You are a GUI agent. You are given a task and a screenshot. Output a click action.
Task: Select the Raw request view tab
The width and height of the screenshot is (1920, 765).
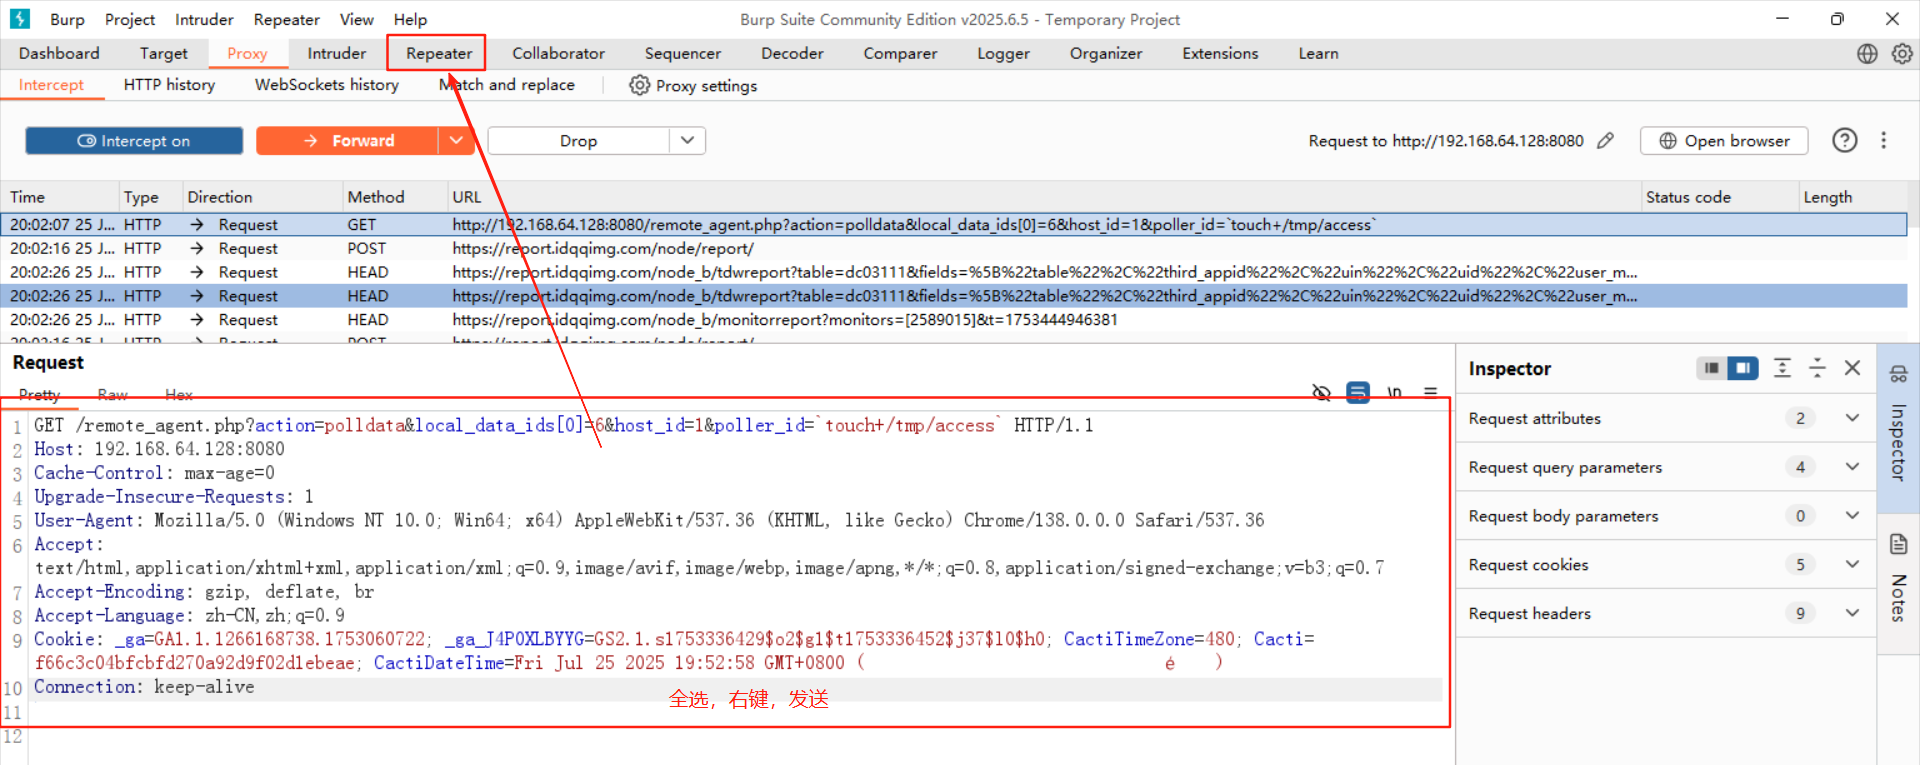point(112,395)
